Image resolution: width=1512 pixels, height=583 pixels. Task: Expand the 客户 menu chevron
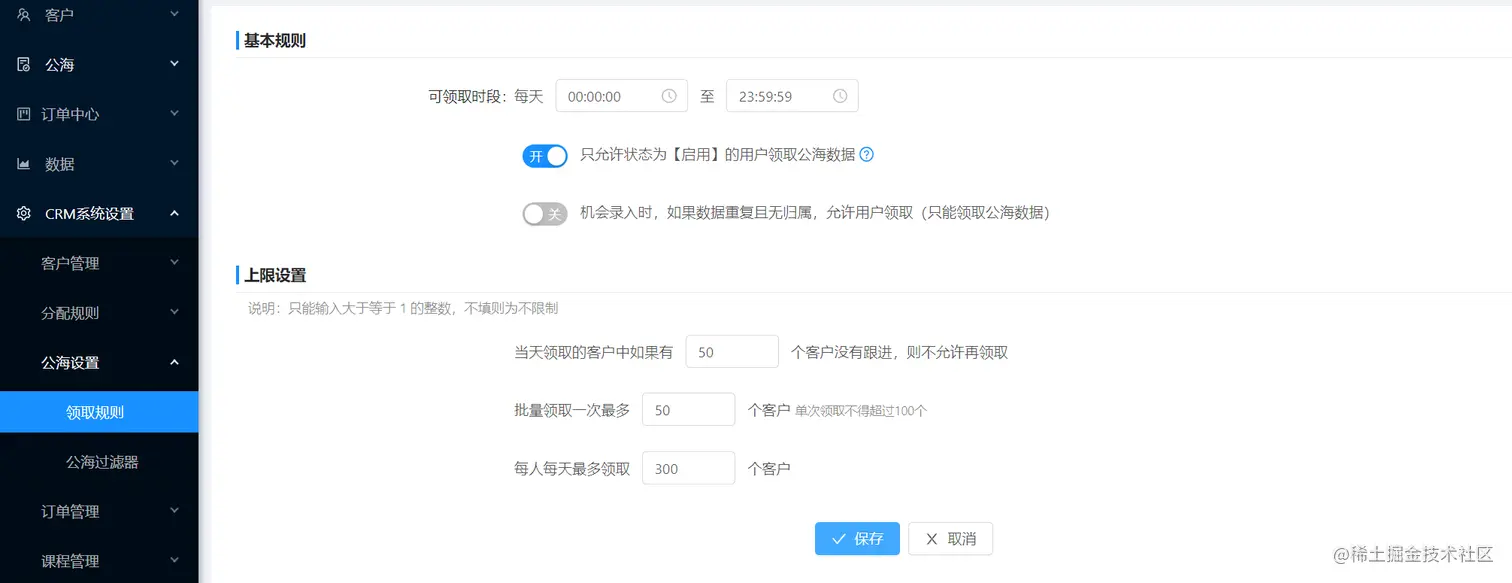(174, 14)
